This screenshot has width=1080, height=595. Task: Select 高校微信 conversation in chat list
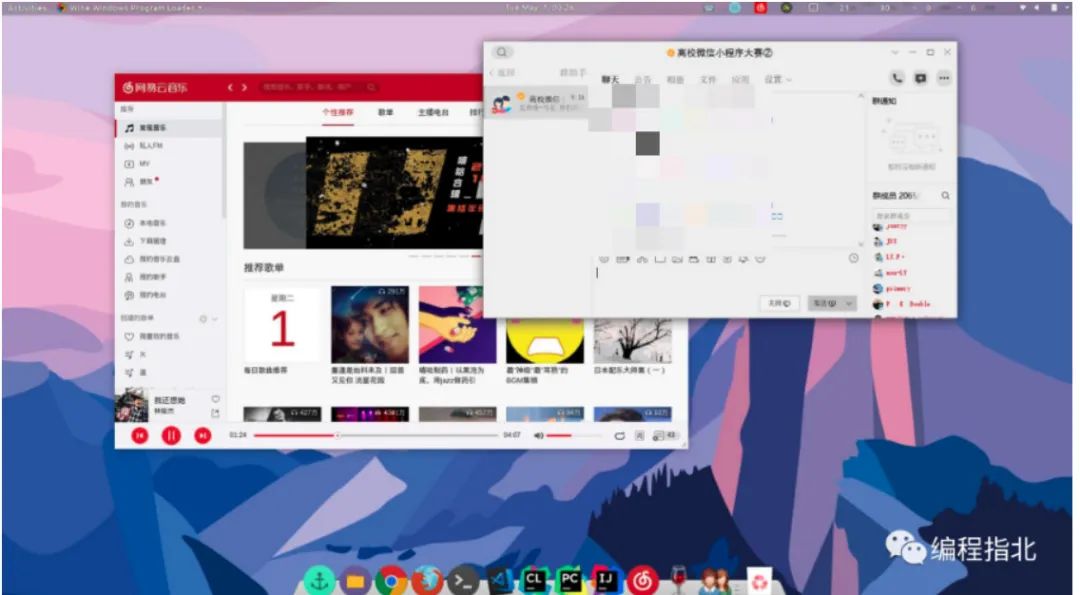pos(536,103)
